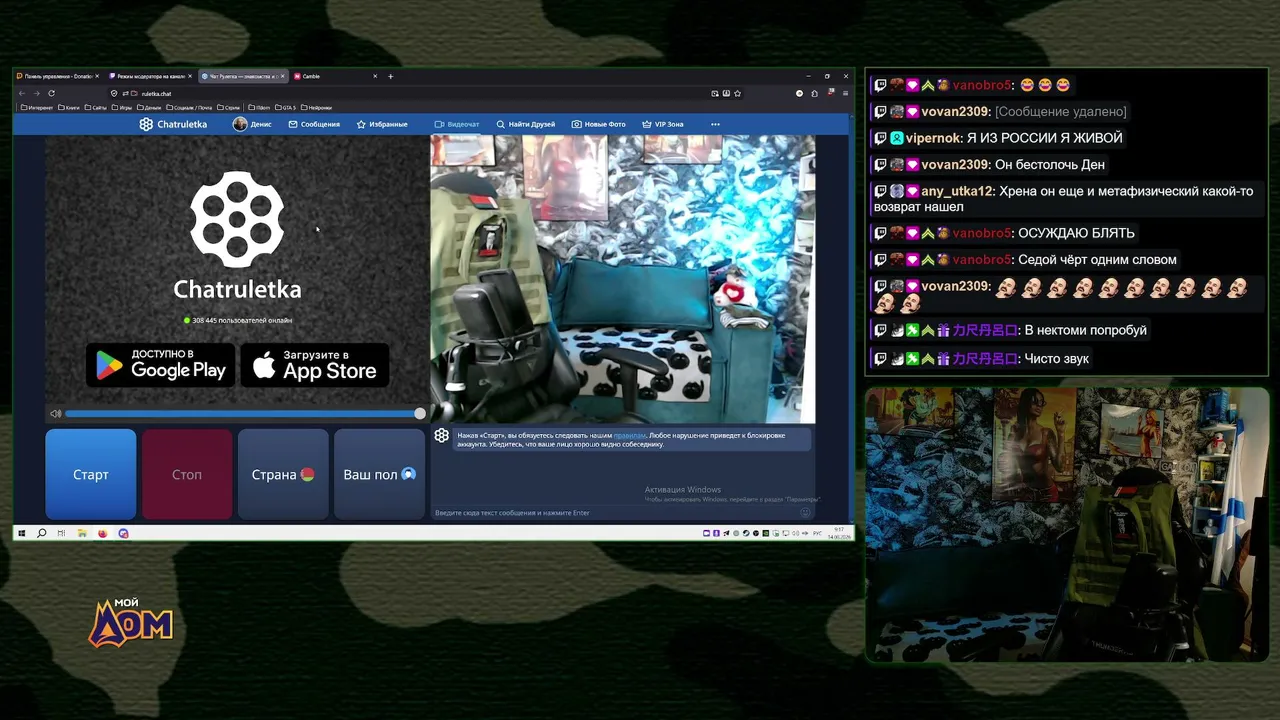Click the В нектоми попробуй chat message
Image resolution: width=1280 pixels, height=720 pixels.
[1086, 330]
